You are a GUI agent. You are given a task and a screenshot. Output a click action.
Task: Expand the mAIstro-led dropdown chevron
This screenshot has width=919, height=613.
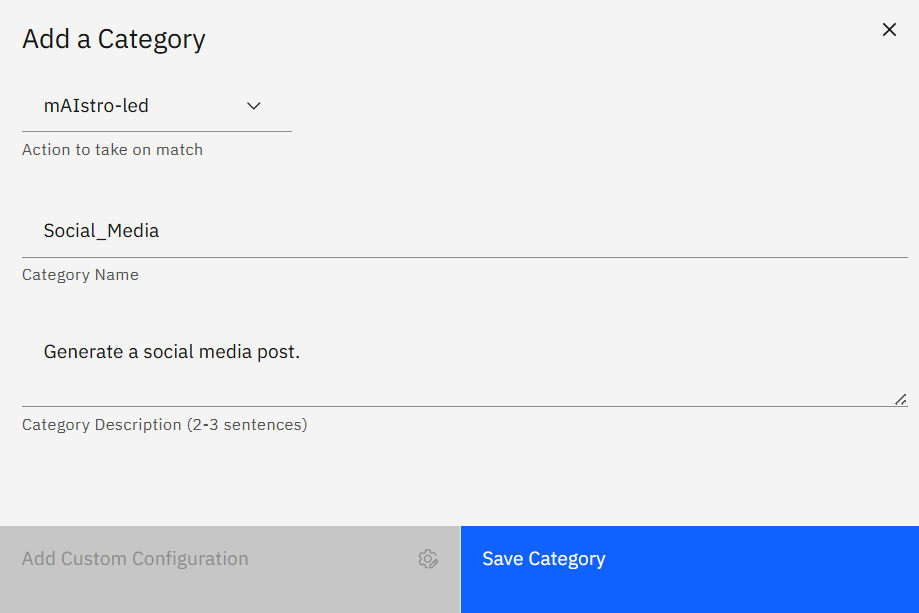tap(253, 106)
